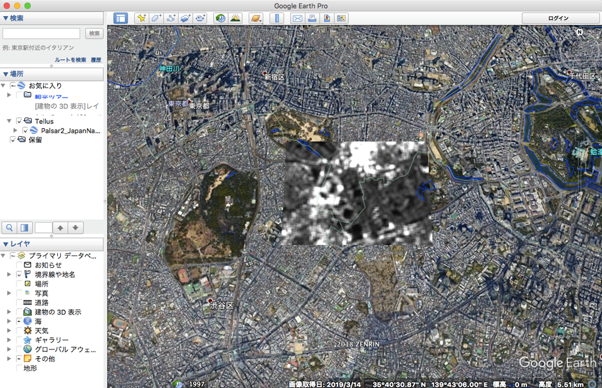Open the ルートを検索 link
This screenshot has width=602, height=388.
point(70,60)
